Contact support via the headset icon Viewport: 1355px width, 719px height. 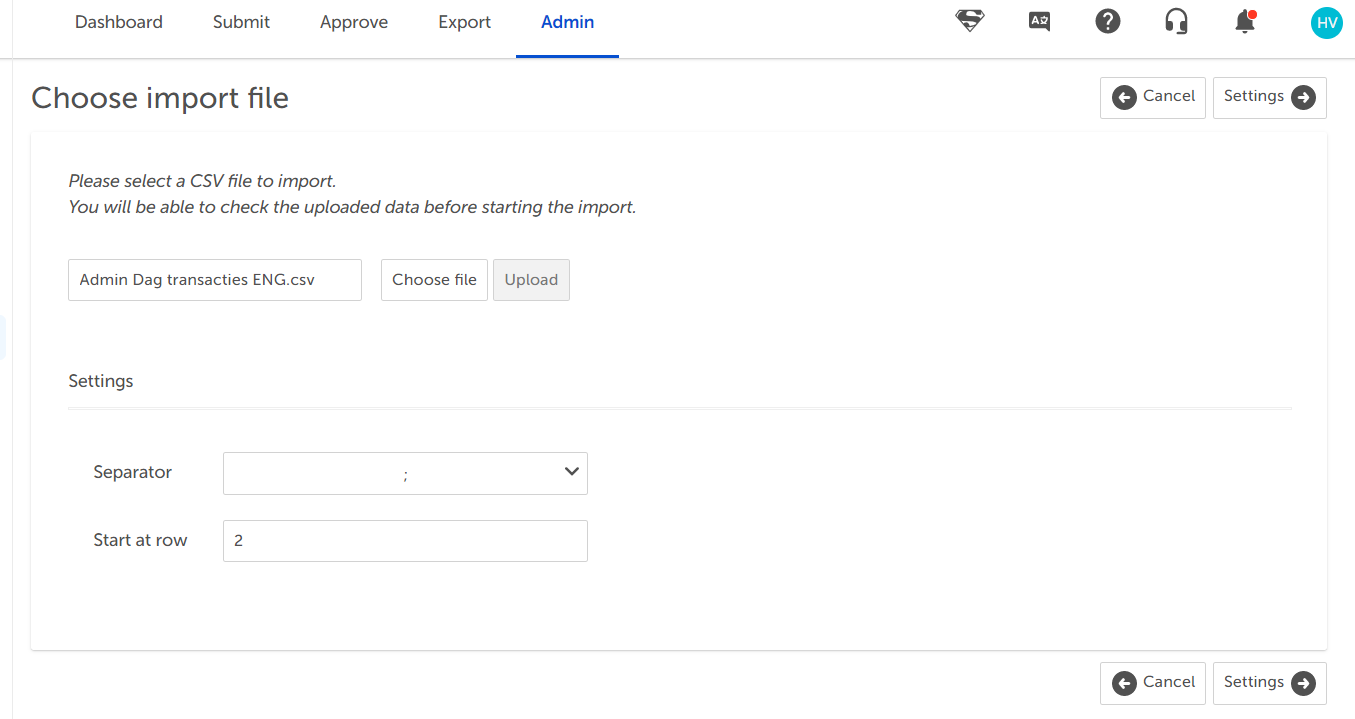(x=1176, y=21)
